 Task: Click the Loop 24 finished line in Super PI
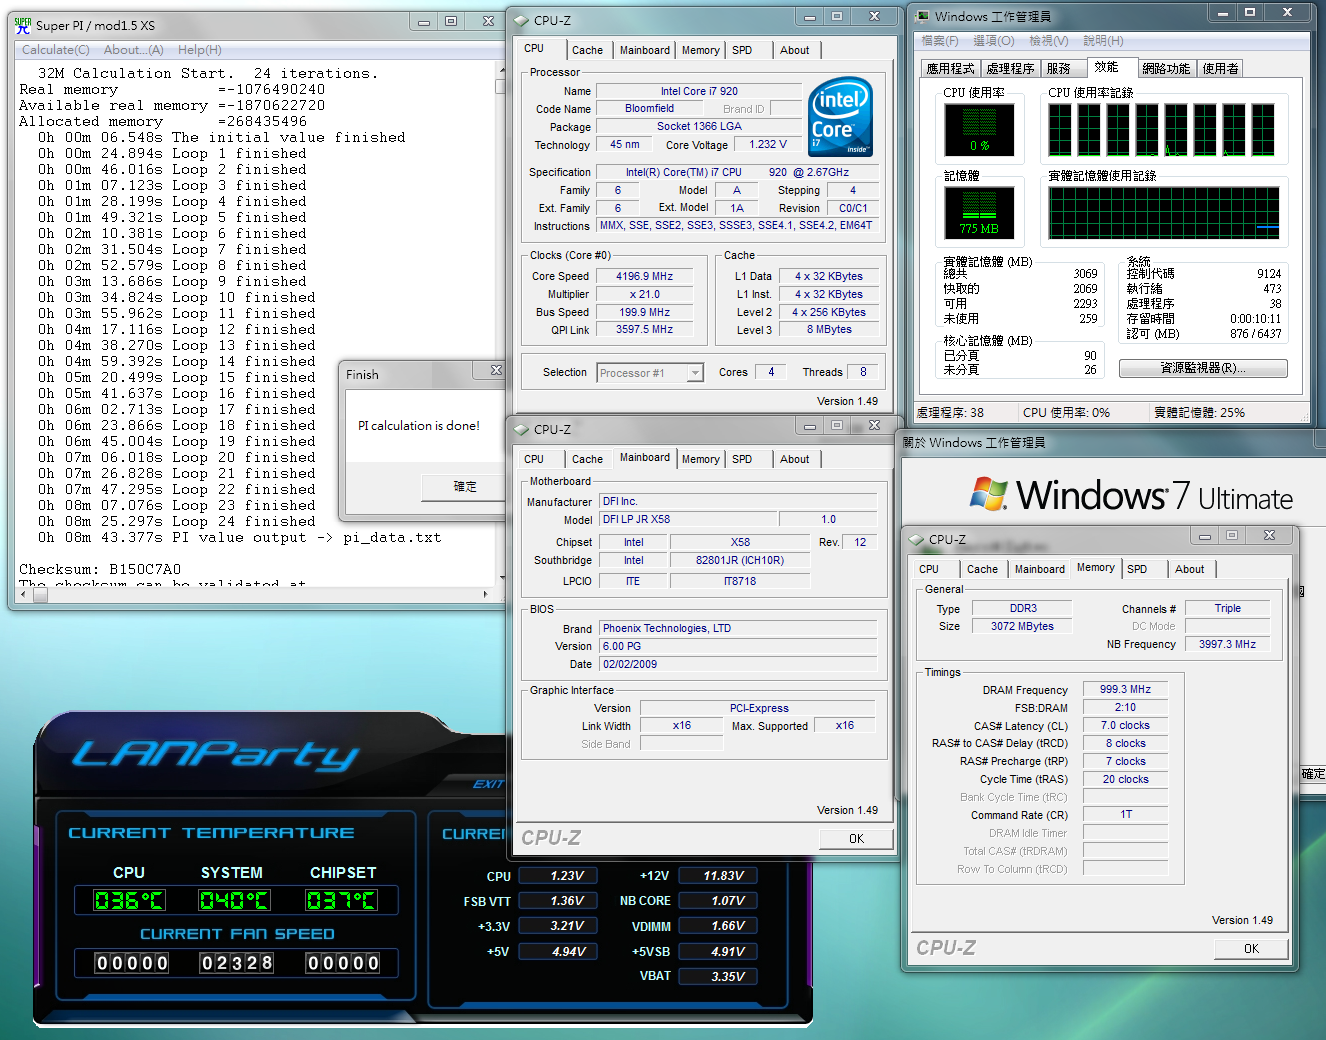click(177, 521)
